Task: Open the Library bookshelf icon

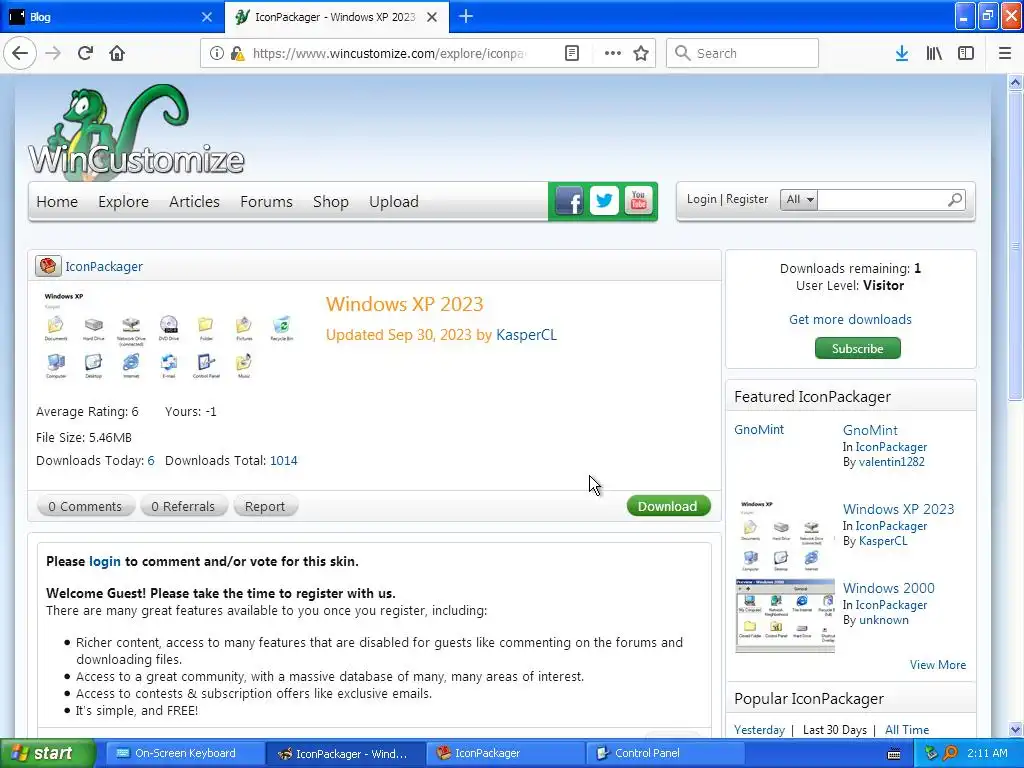Action: tap(934, 53)
